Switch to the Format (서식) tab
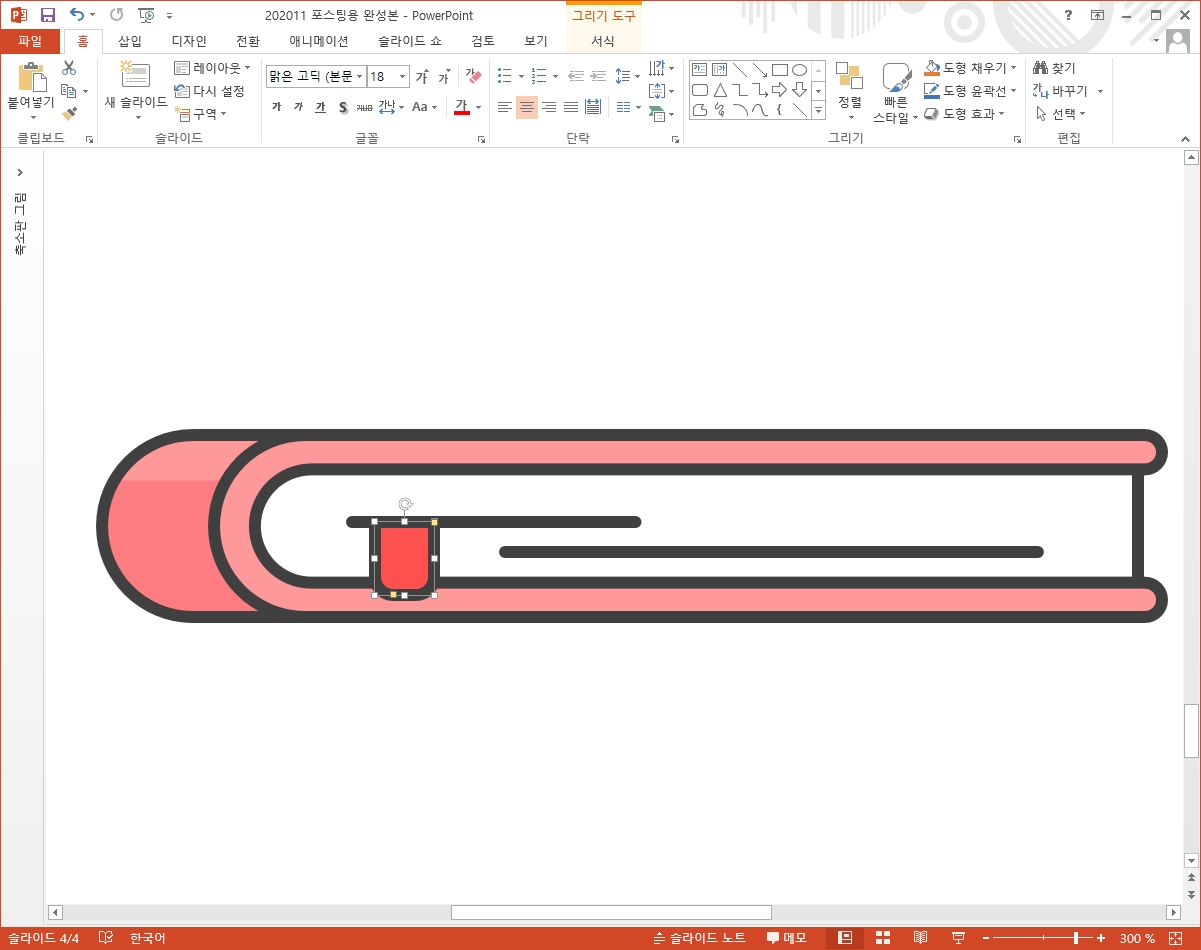This screenshot has width=1201, height=950. point(602,41)
